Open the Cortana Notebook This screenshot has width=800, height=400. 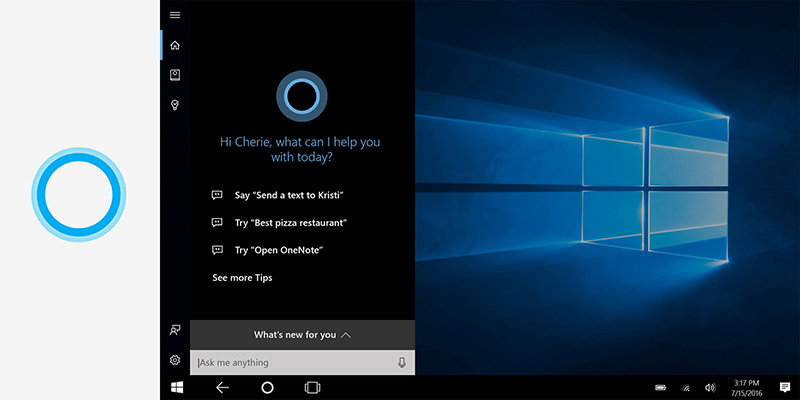[175, 75]
